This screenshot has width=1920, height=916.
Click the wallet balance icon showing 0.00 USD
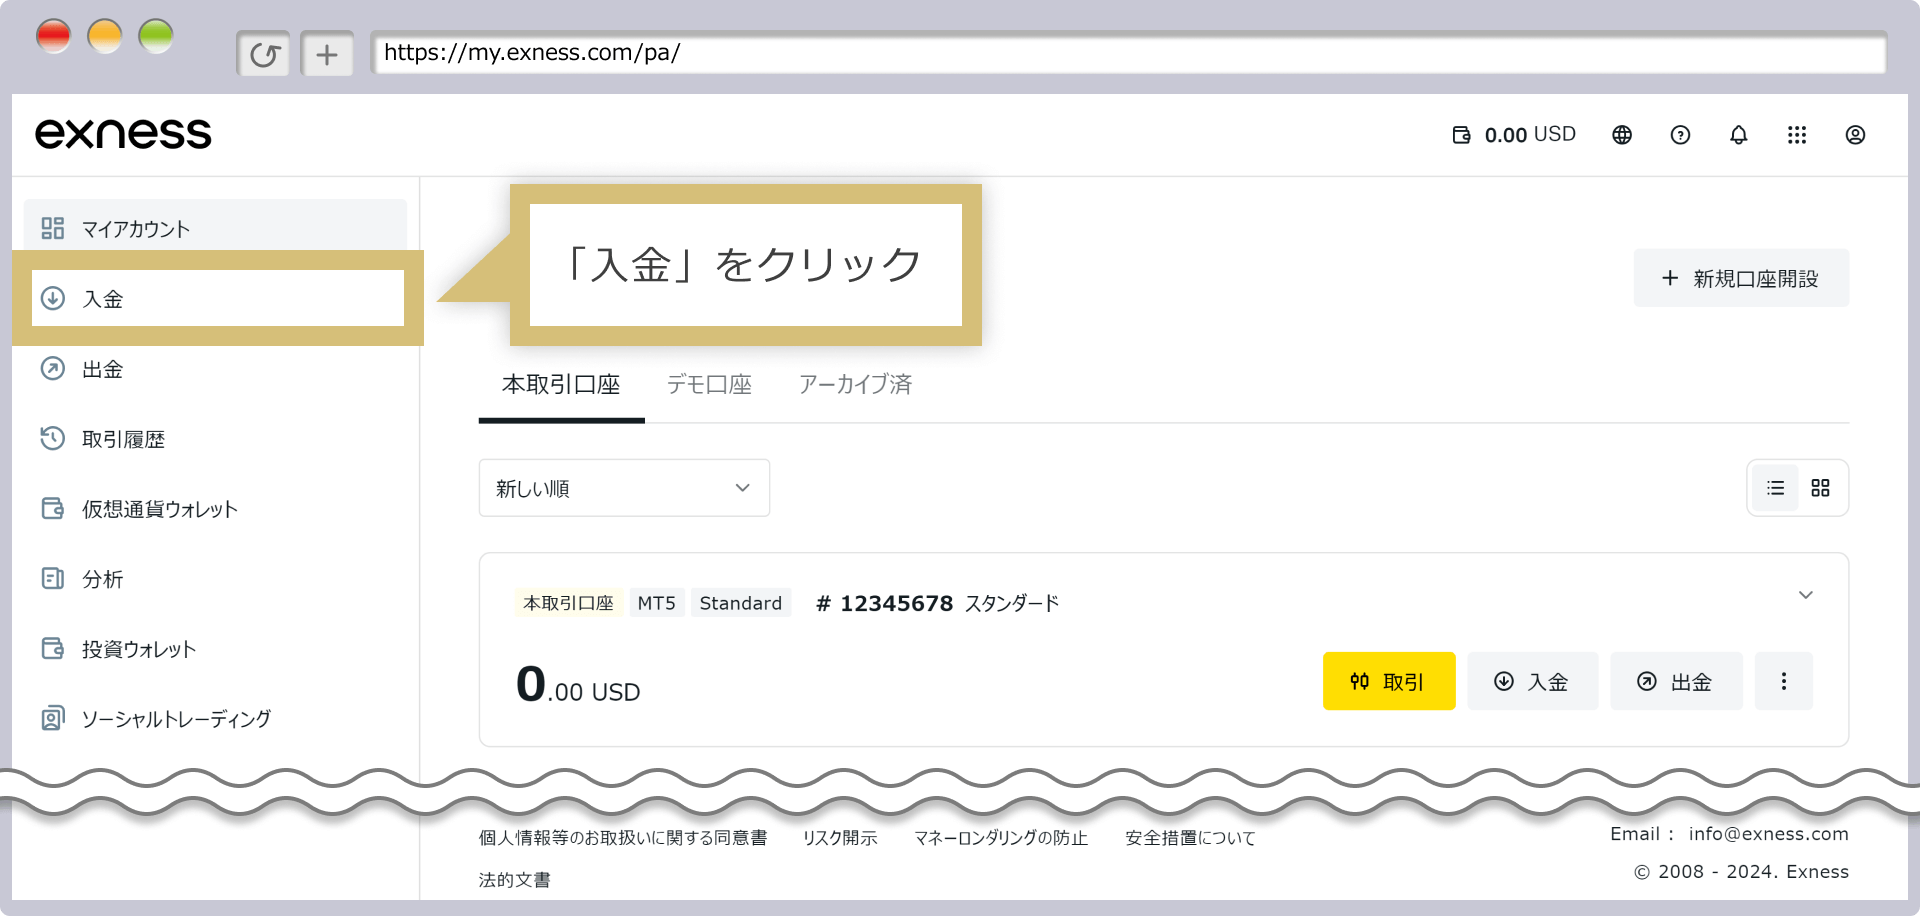tap(1462, 134)
